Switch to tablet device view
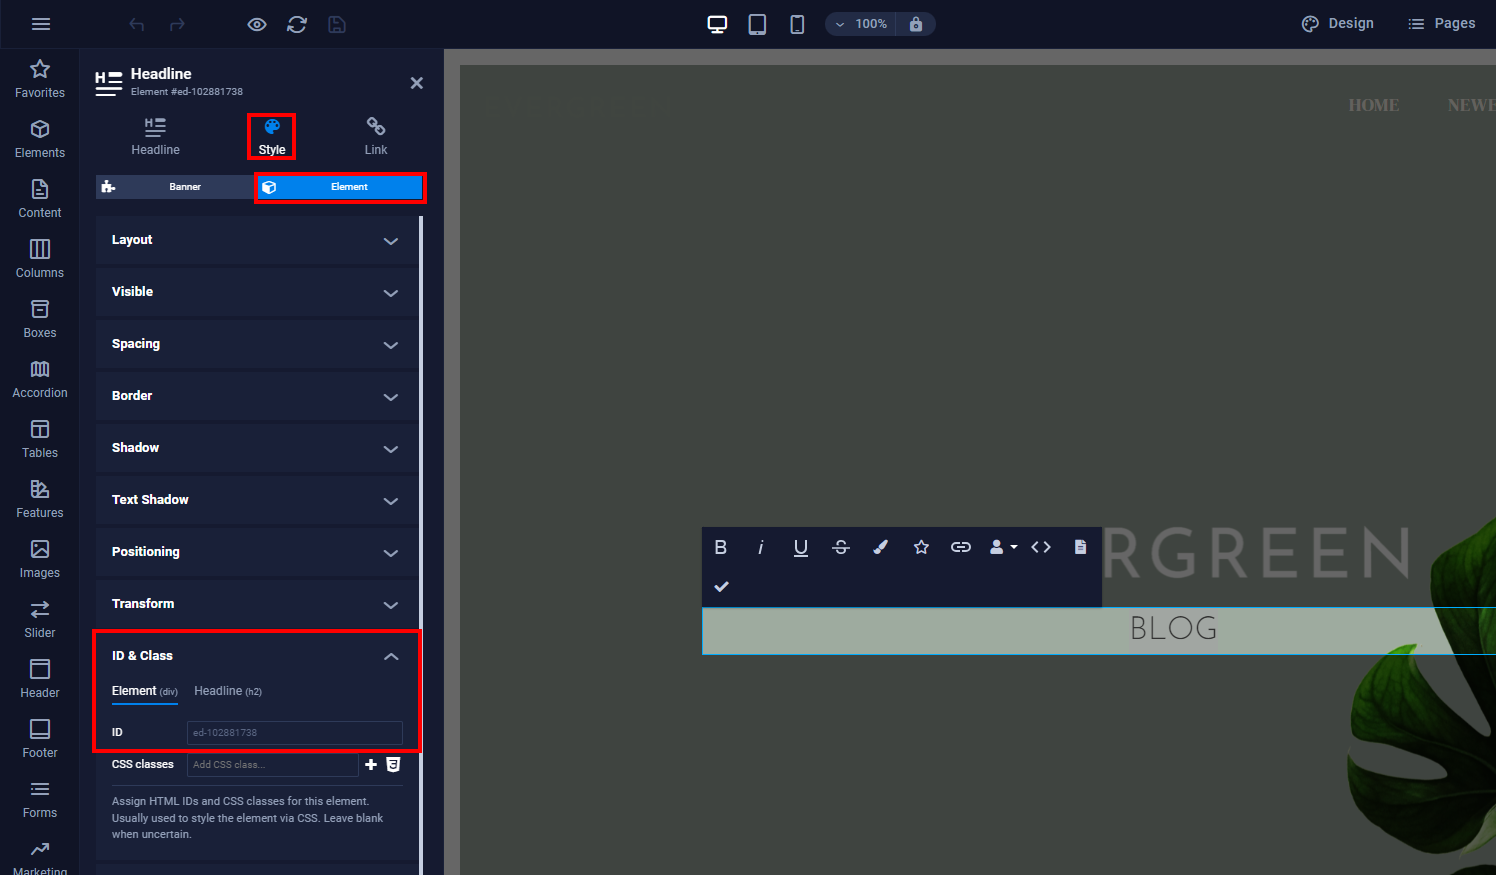 757,24
